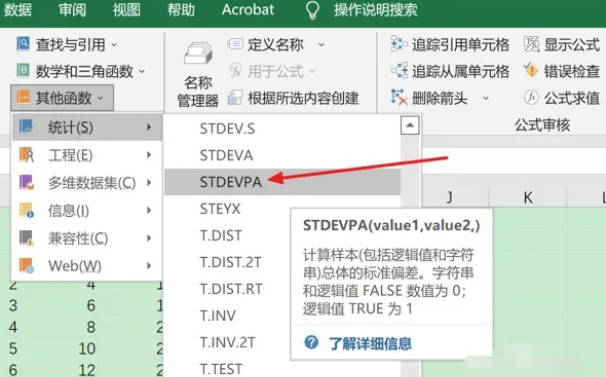The image size is (606, 377).
Task: Expand the 数学和三角函数 dropdown arrow
Action: coord(141,72)
